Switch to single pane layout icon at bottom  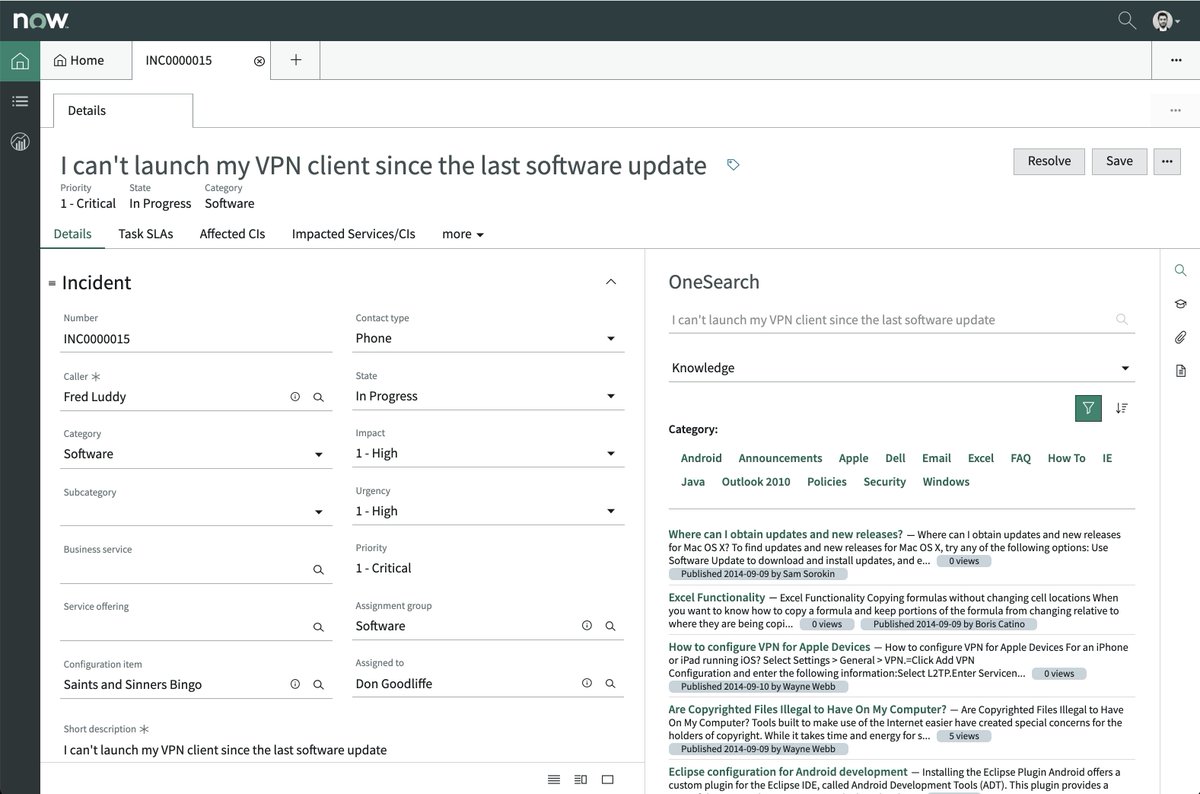click(x=607, y=779)
